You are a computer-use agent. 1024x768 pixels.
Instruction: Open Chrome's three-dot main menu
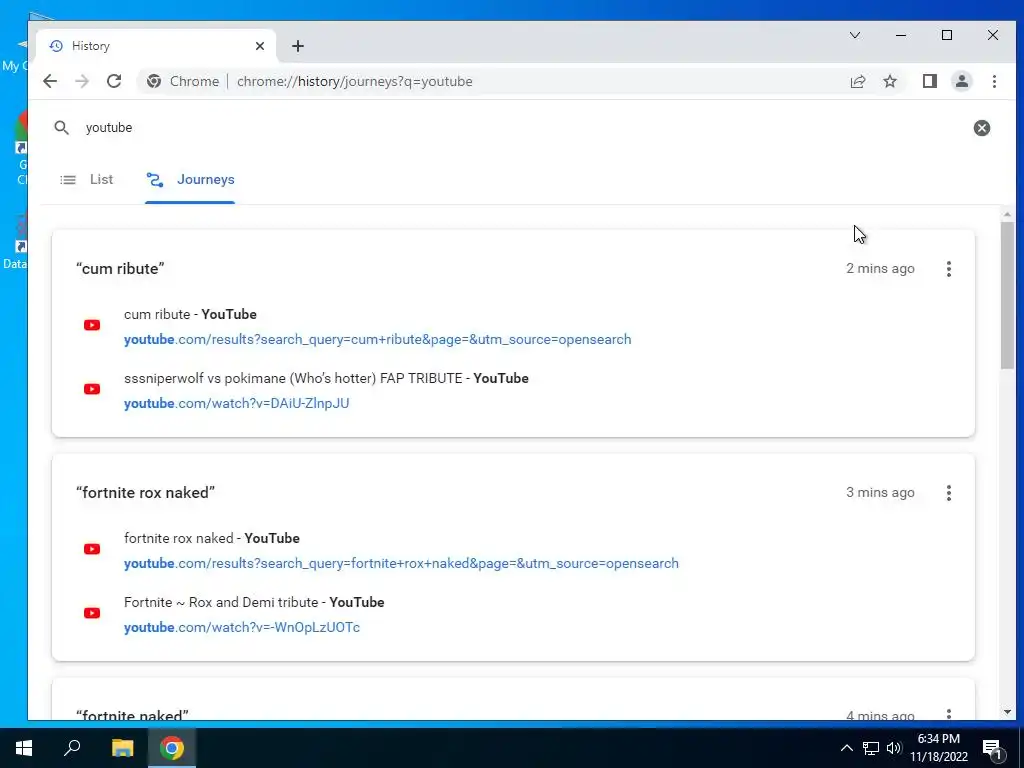click(x=994, y=81)
